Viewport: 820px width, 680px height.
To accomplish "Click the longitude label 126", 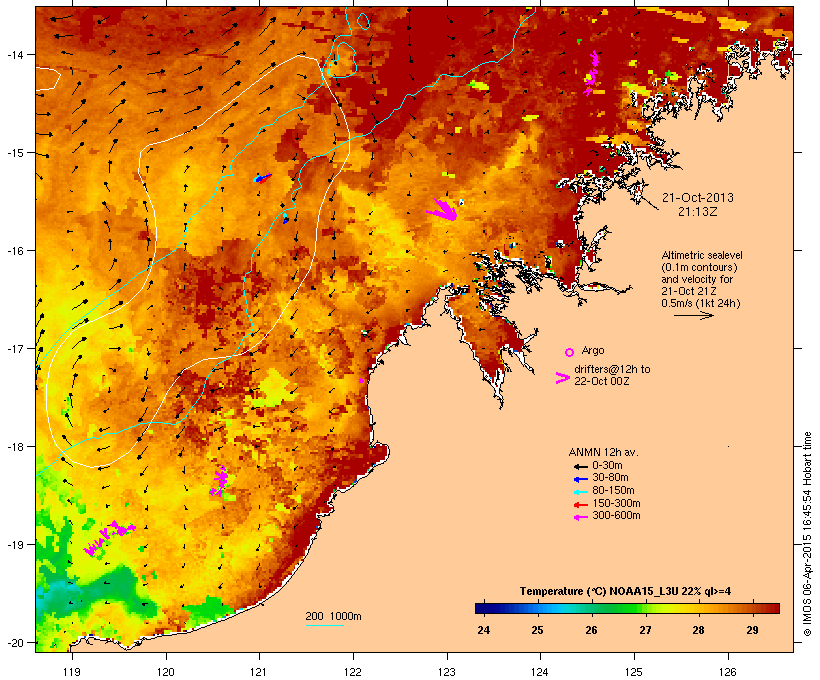I will pos(728,672).
